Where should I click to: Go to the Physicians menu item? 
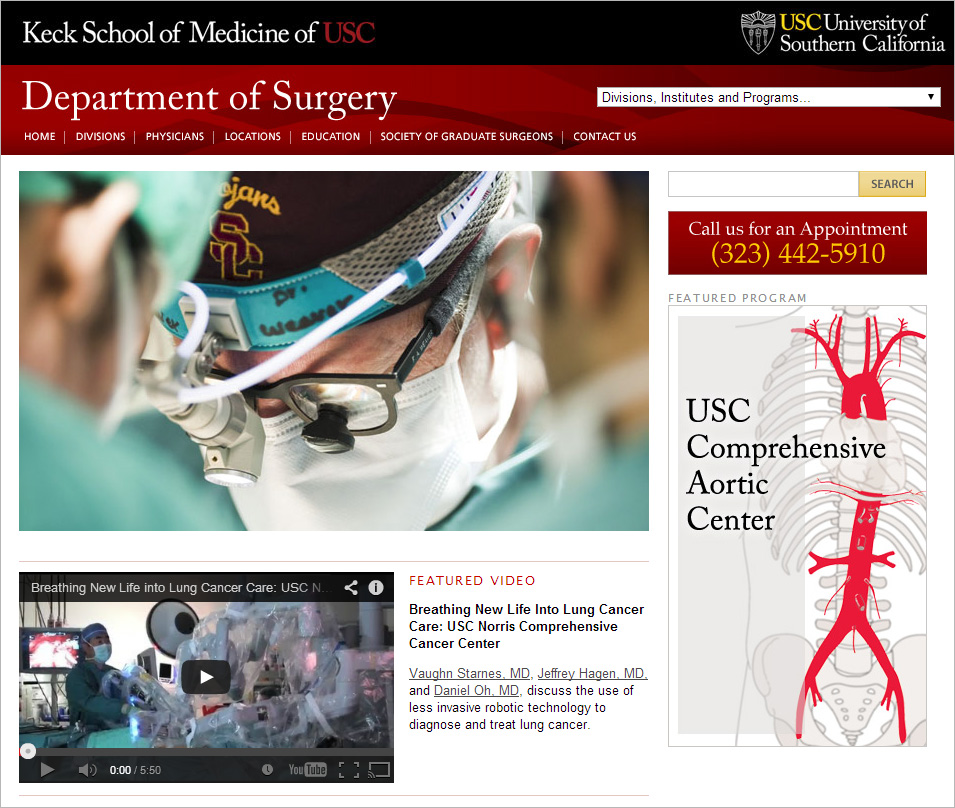pyautogui.click(x=175, y=136)
